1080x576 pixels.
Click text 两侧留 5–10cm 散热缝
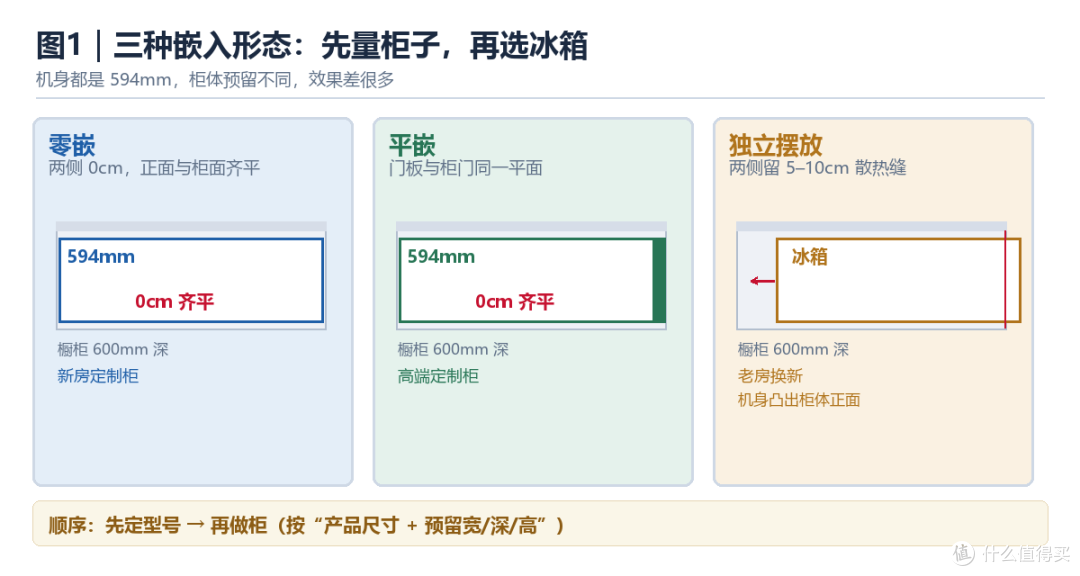(x=818, y=168)
